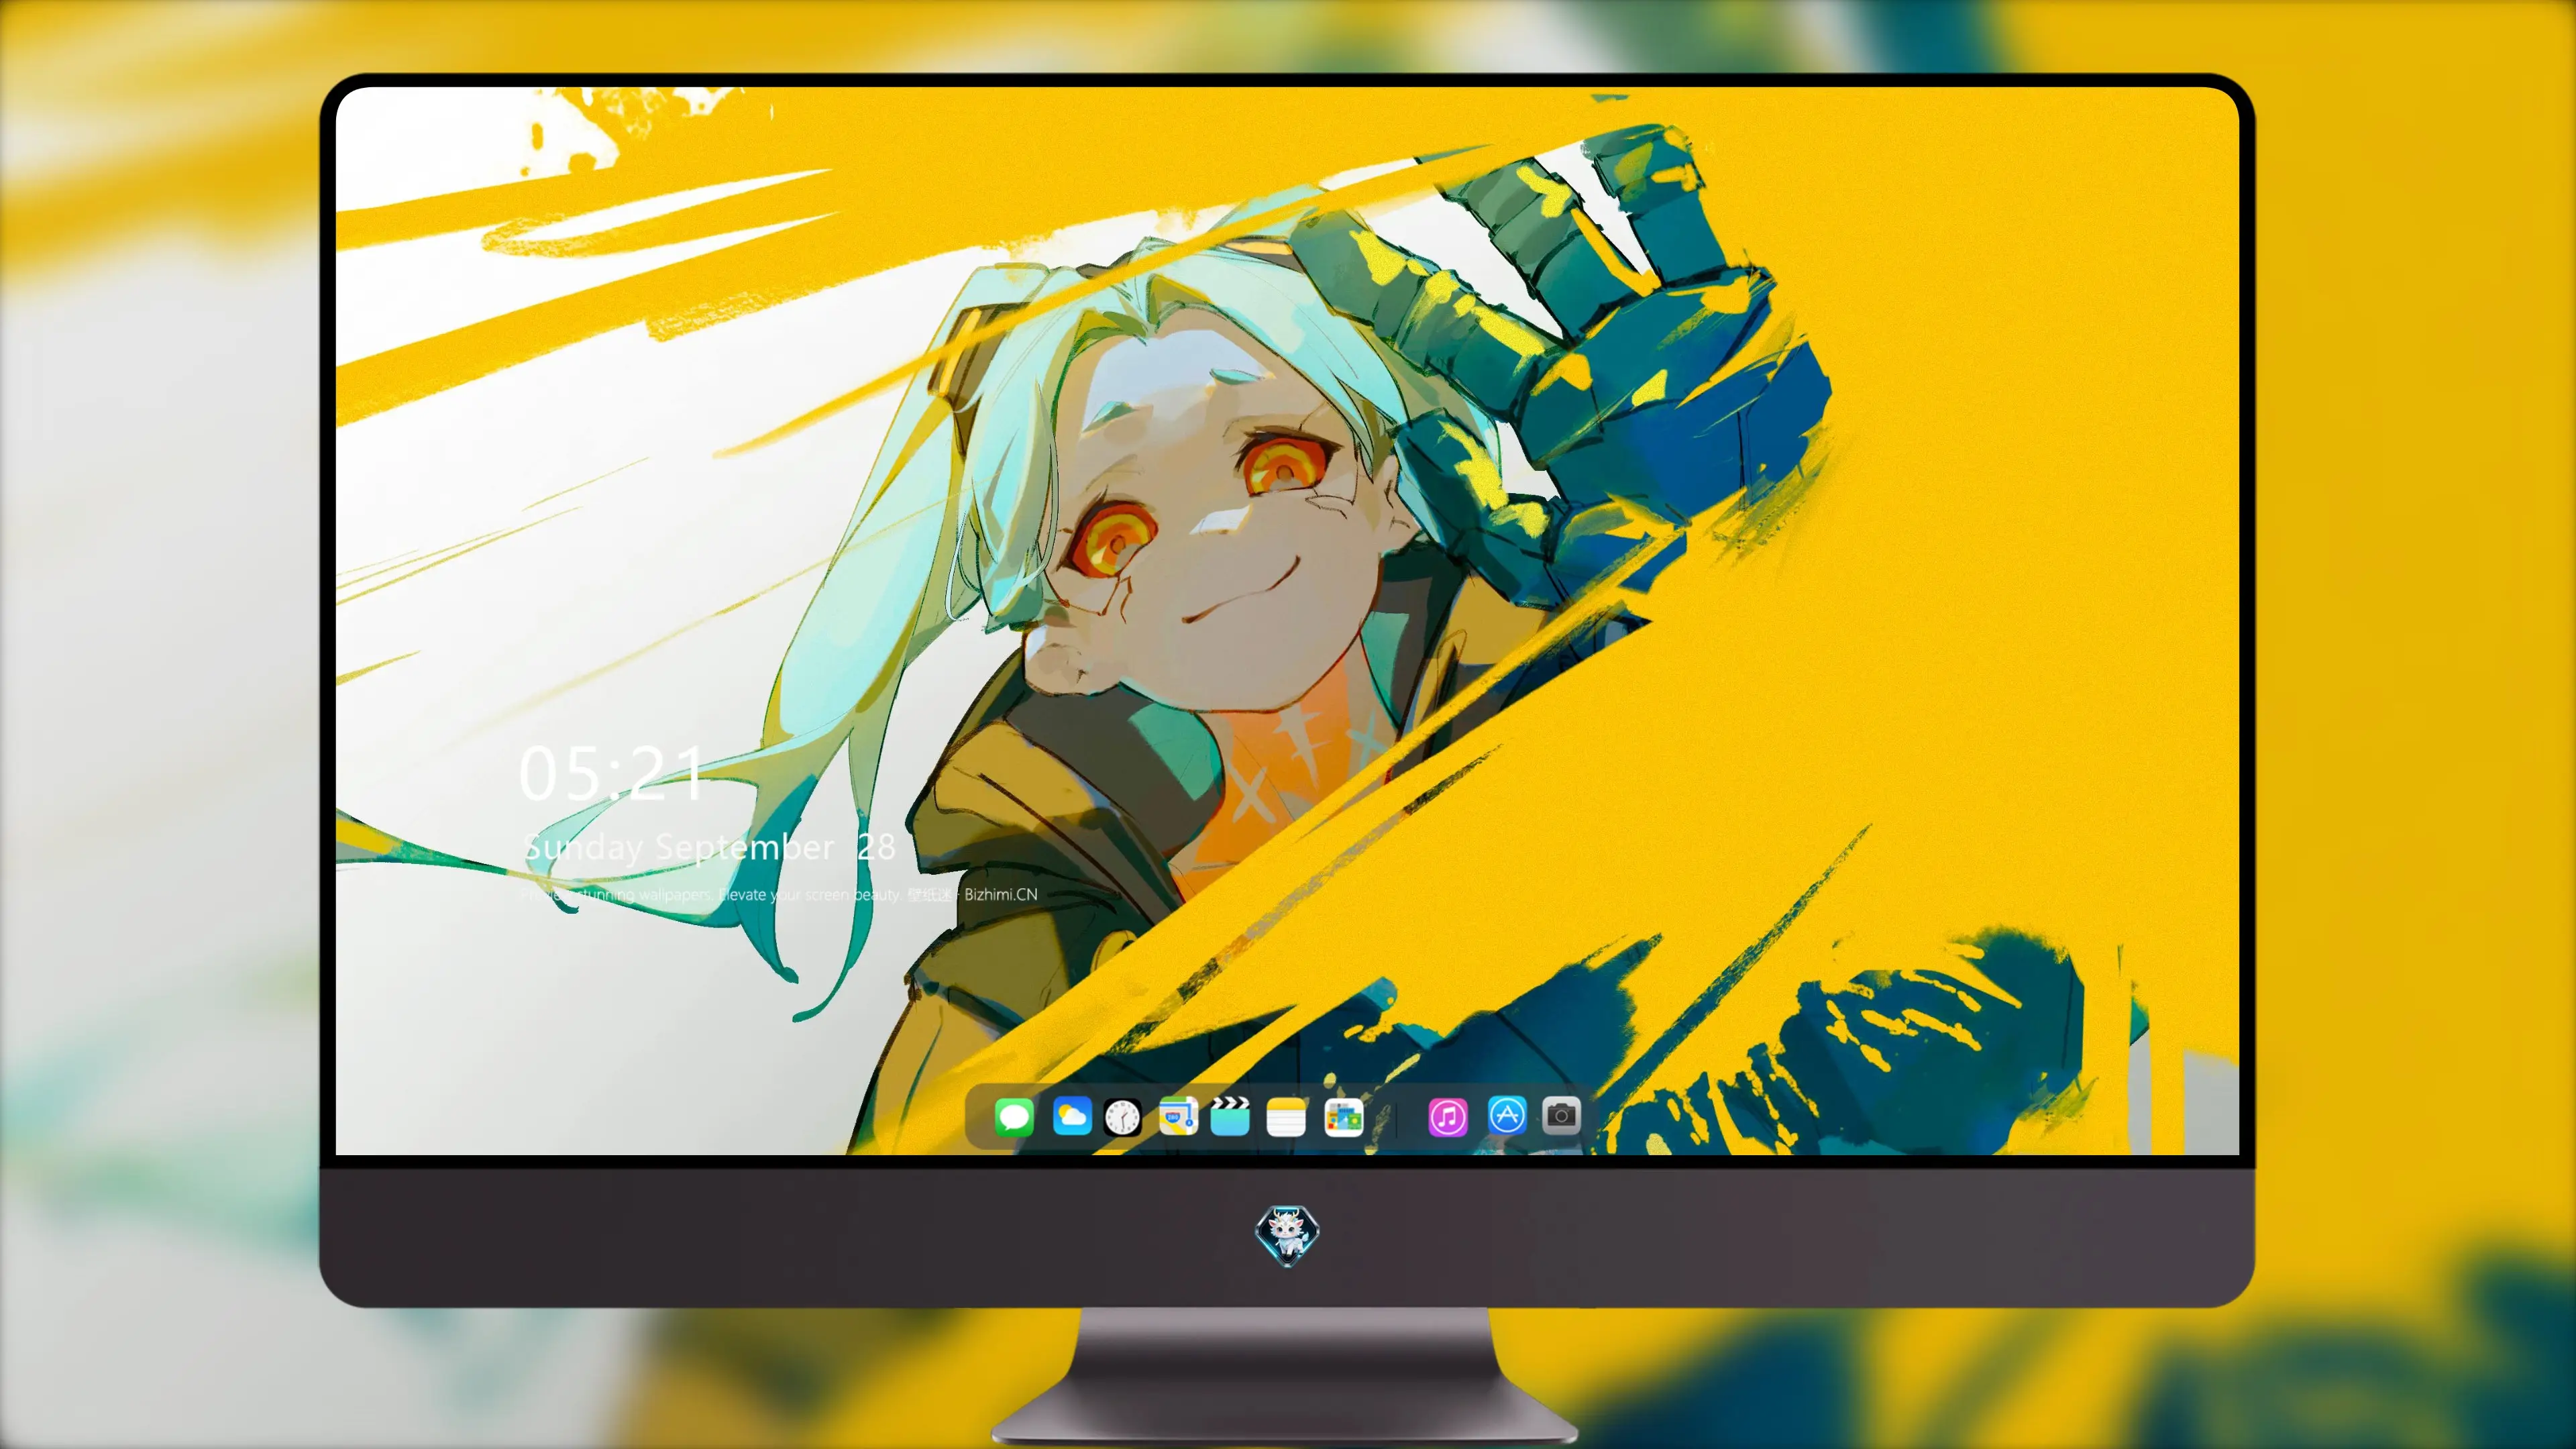This screenshot has height=1449, width=2576.
Task: Launch the Videos clapperboard app
Action: [1230, 1116]
